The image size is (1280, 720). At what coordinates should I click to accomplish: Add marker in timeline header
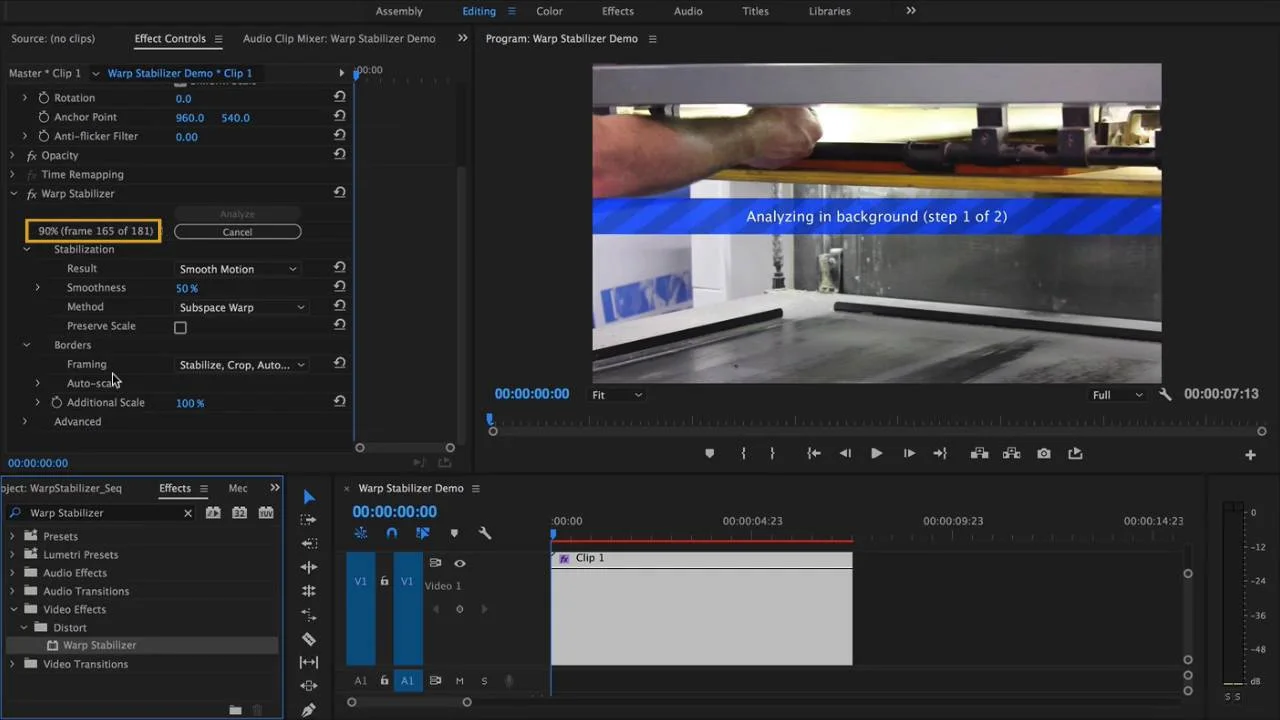point(454,534)
